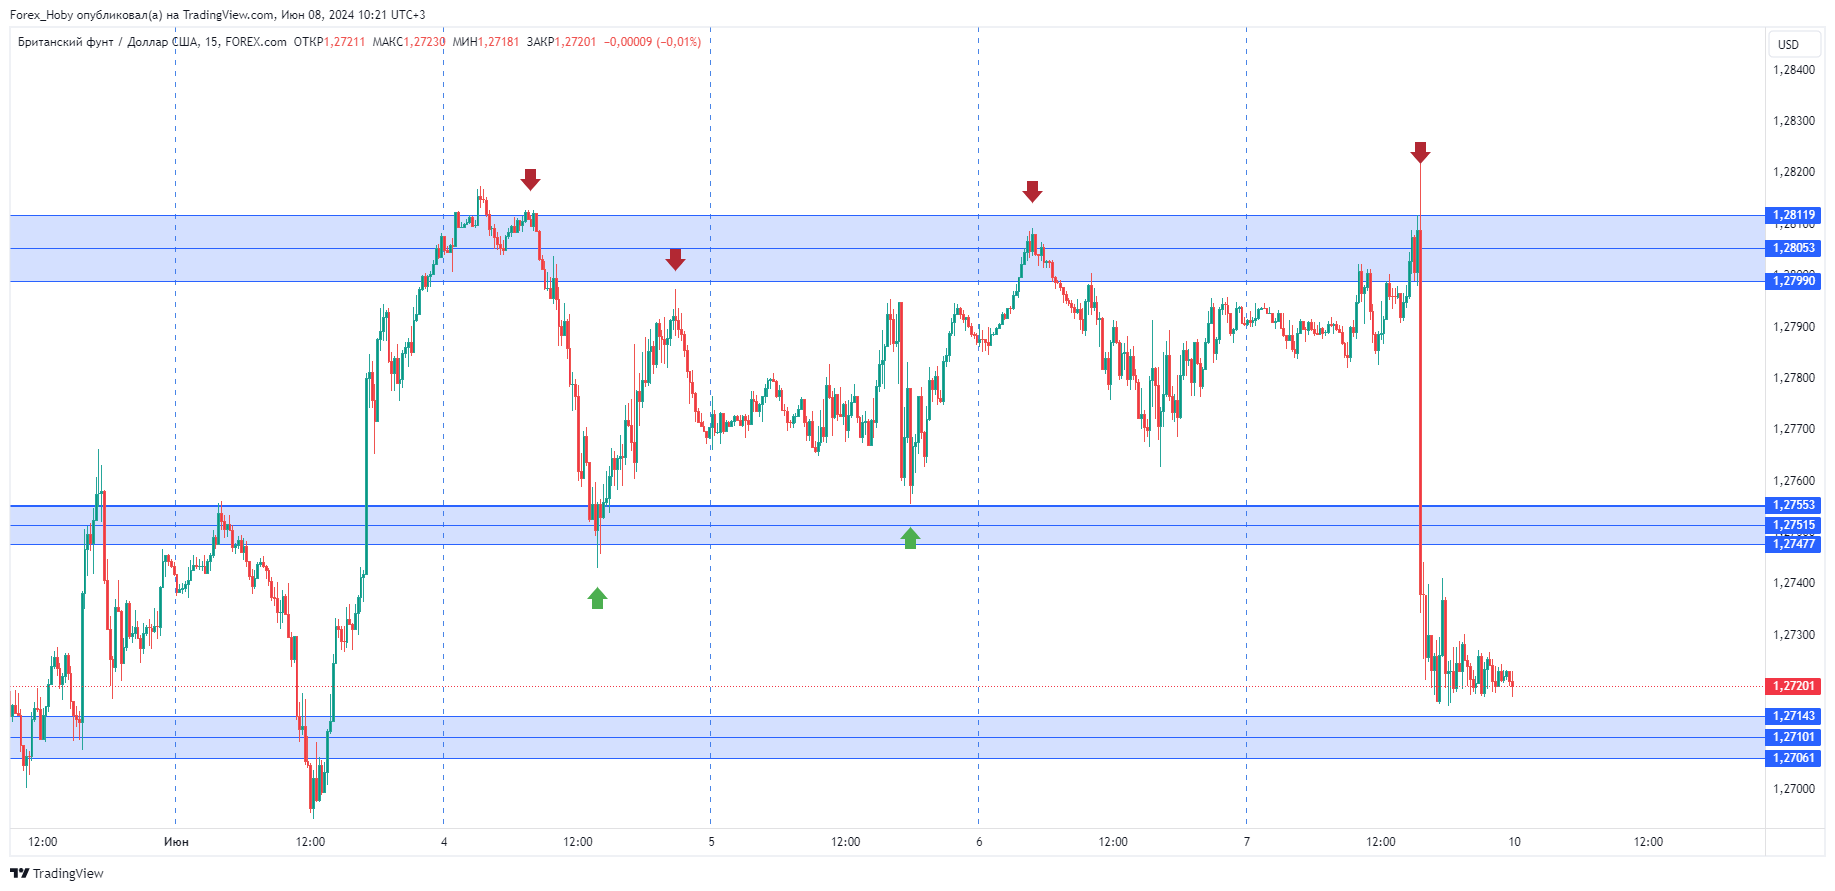Click the 1,27800 price scale value
Image resolution: width=1835 pixels, height=891 pixels.
tap(1793, 378)
